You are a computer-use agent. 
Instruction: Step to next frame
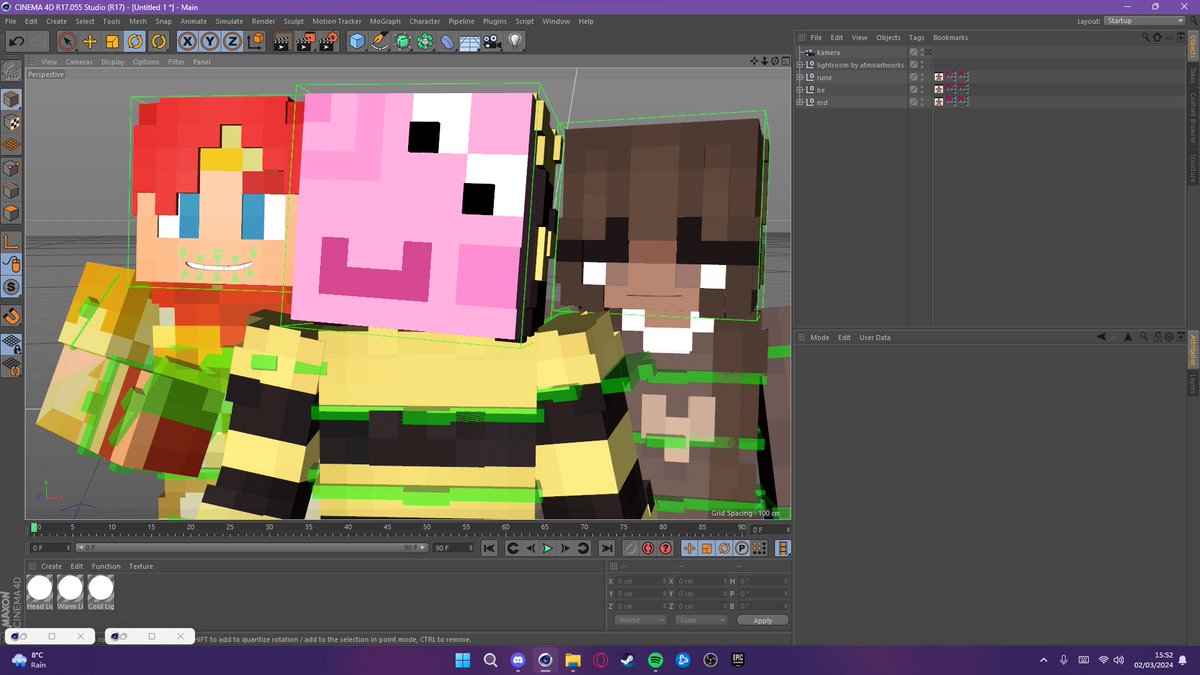point(565,548)
